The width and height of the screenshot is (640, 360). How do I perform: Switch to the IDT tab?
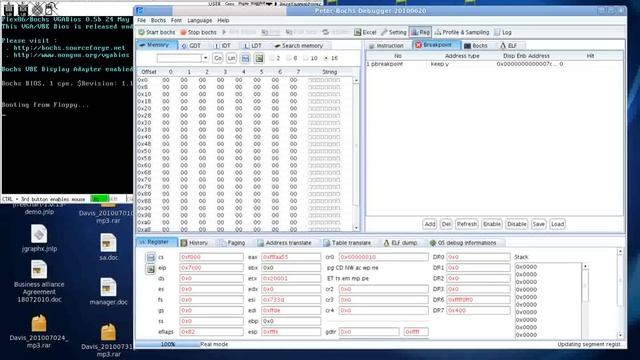pyautogui.click(x=222, y=46)
